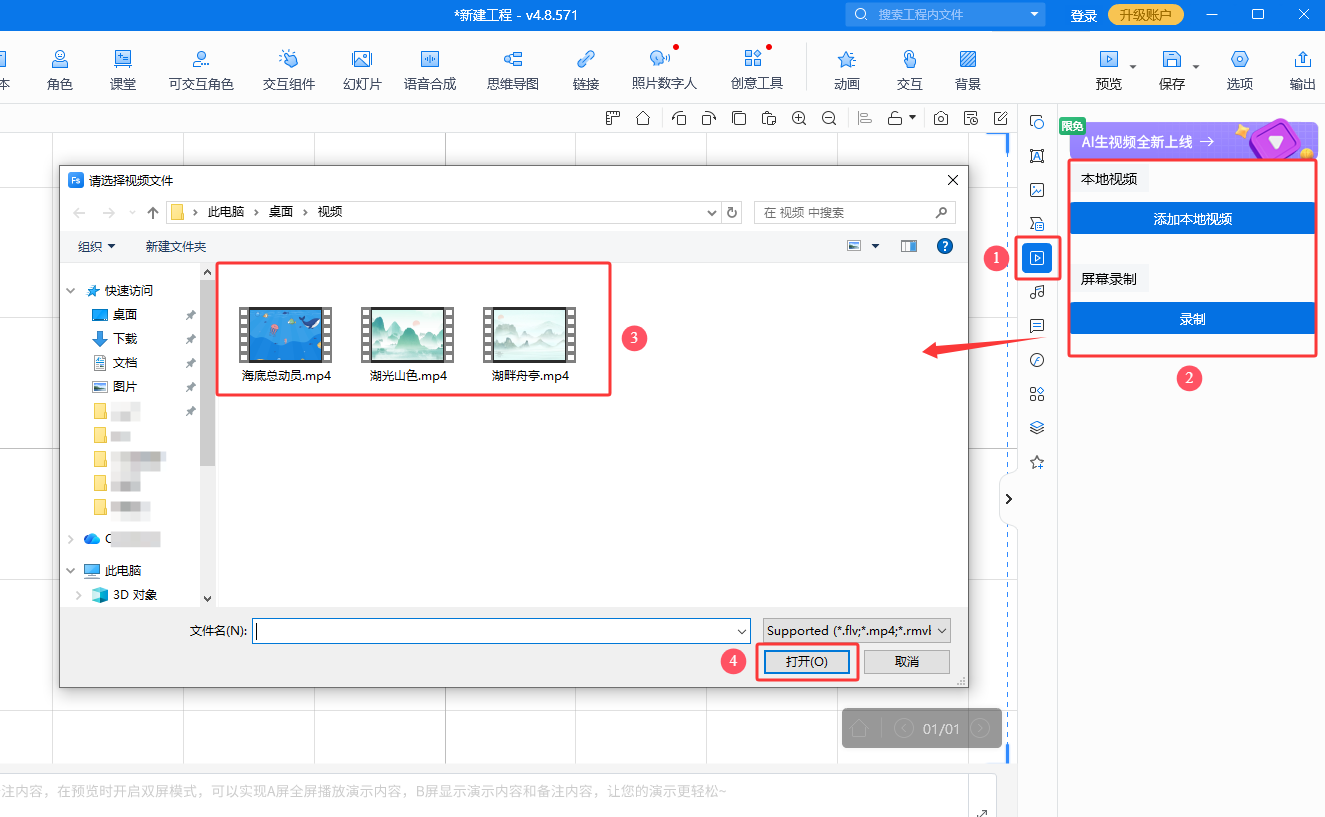The image size is (1325, 817).
Task: Select the 思维导图 mind map tool
Action: pyautogui.click(x=512, y=69)
